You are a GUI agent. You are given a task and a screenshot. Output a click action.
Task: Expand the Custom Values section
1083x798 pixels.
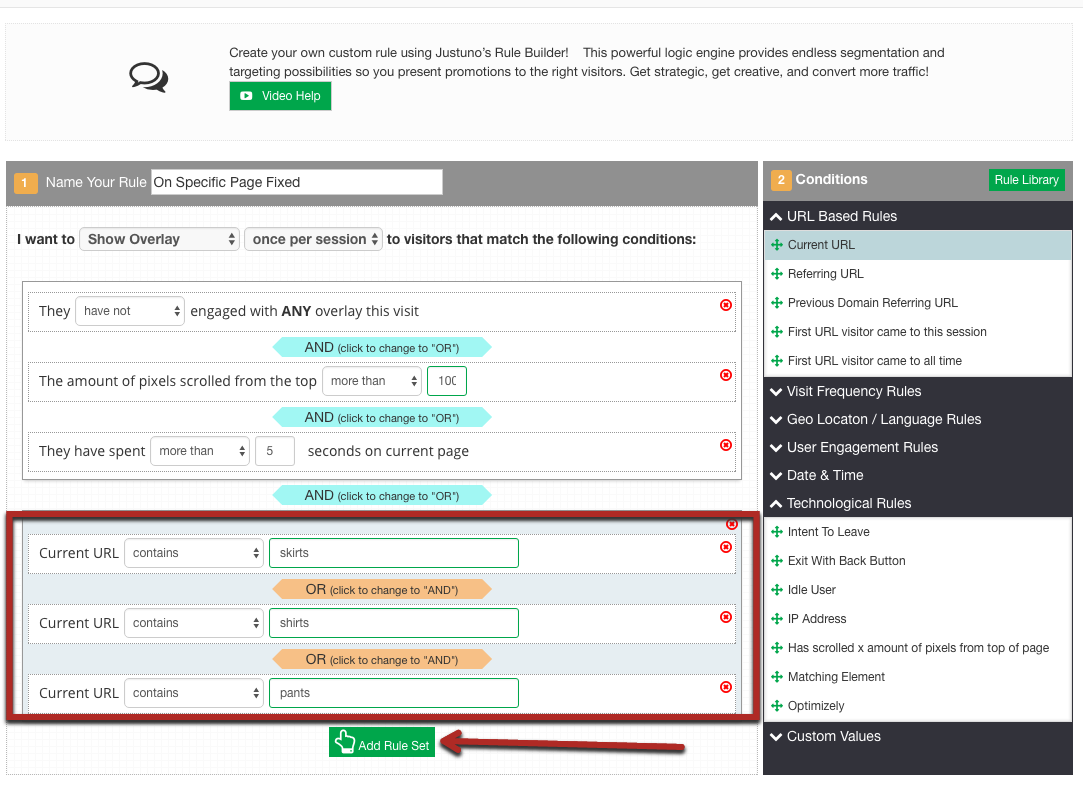pos(833,736)
